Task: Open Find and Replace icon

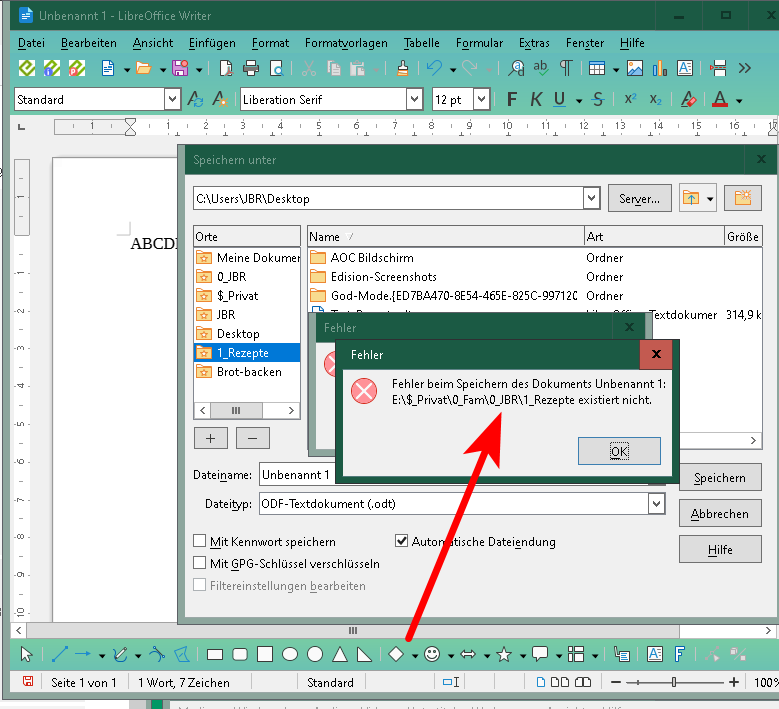Action: point(516,68)
